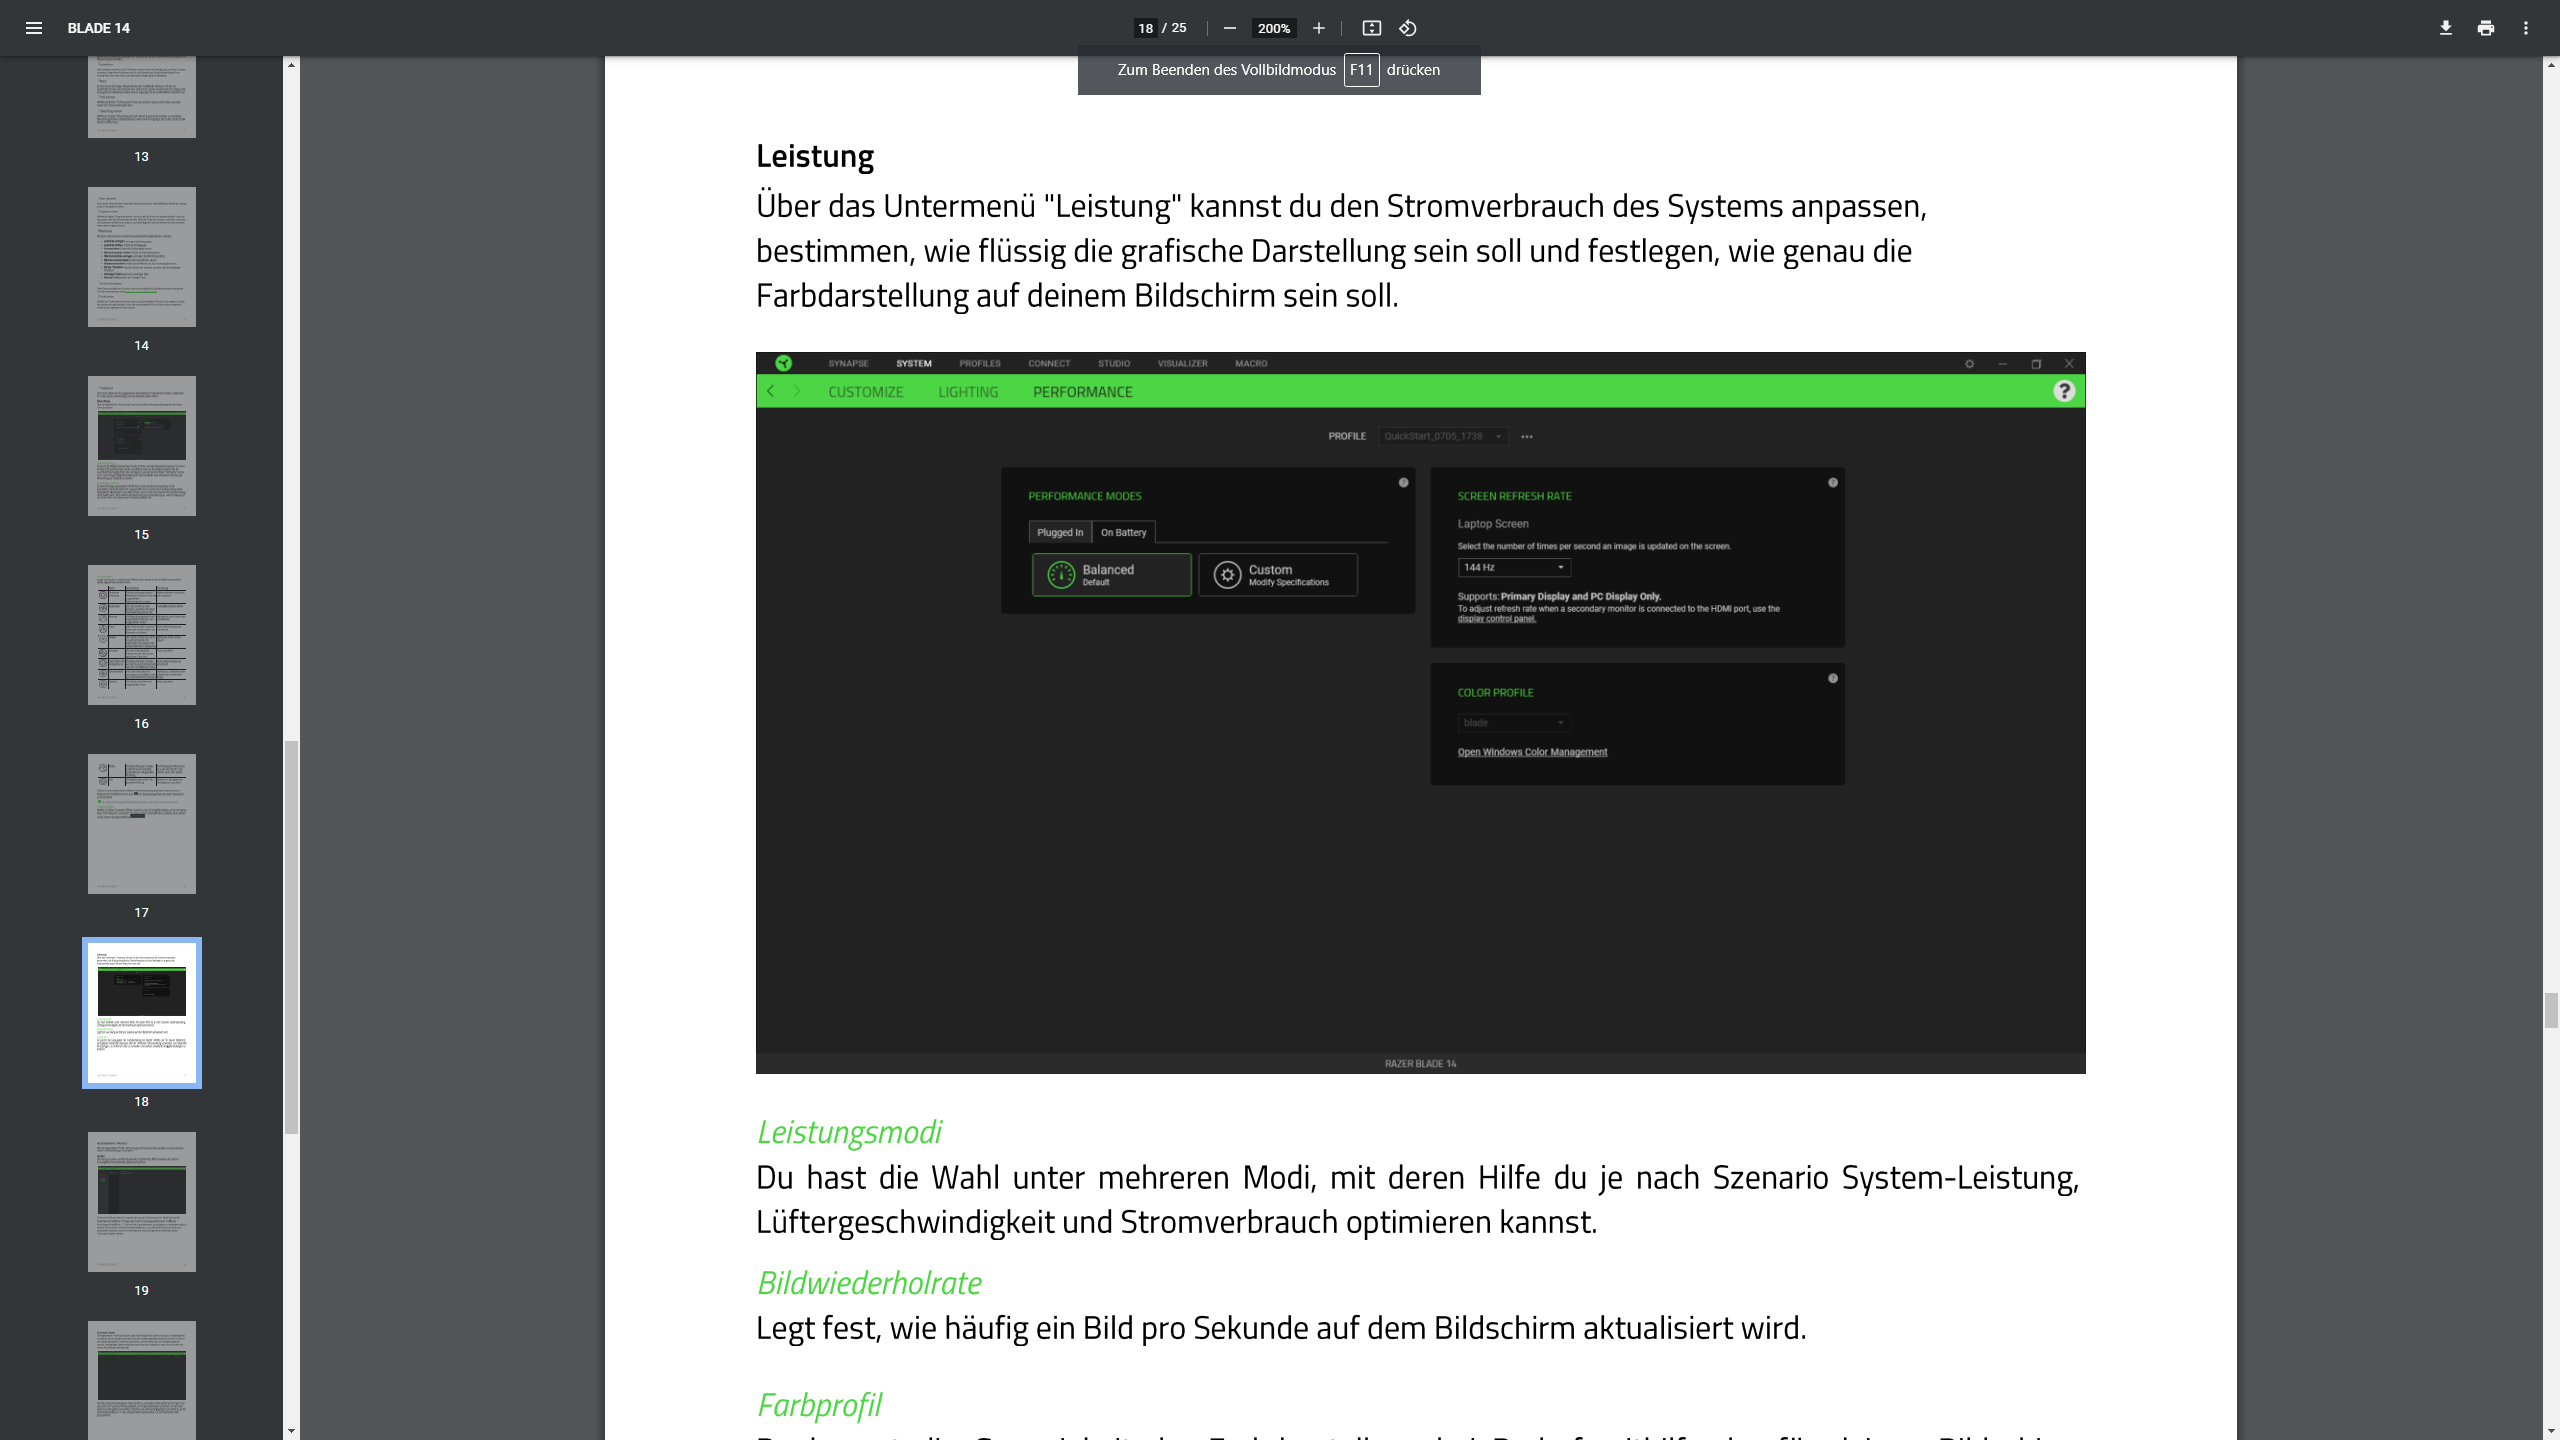
Task: Click the zoom out minus icon
Action: click(x=1230, y=28)
